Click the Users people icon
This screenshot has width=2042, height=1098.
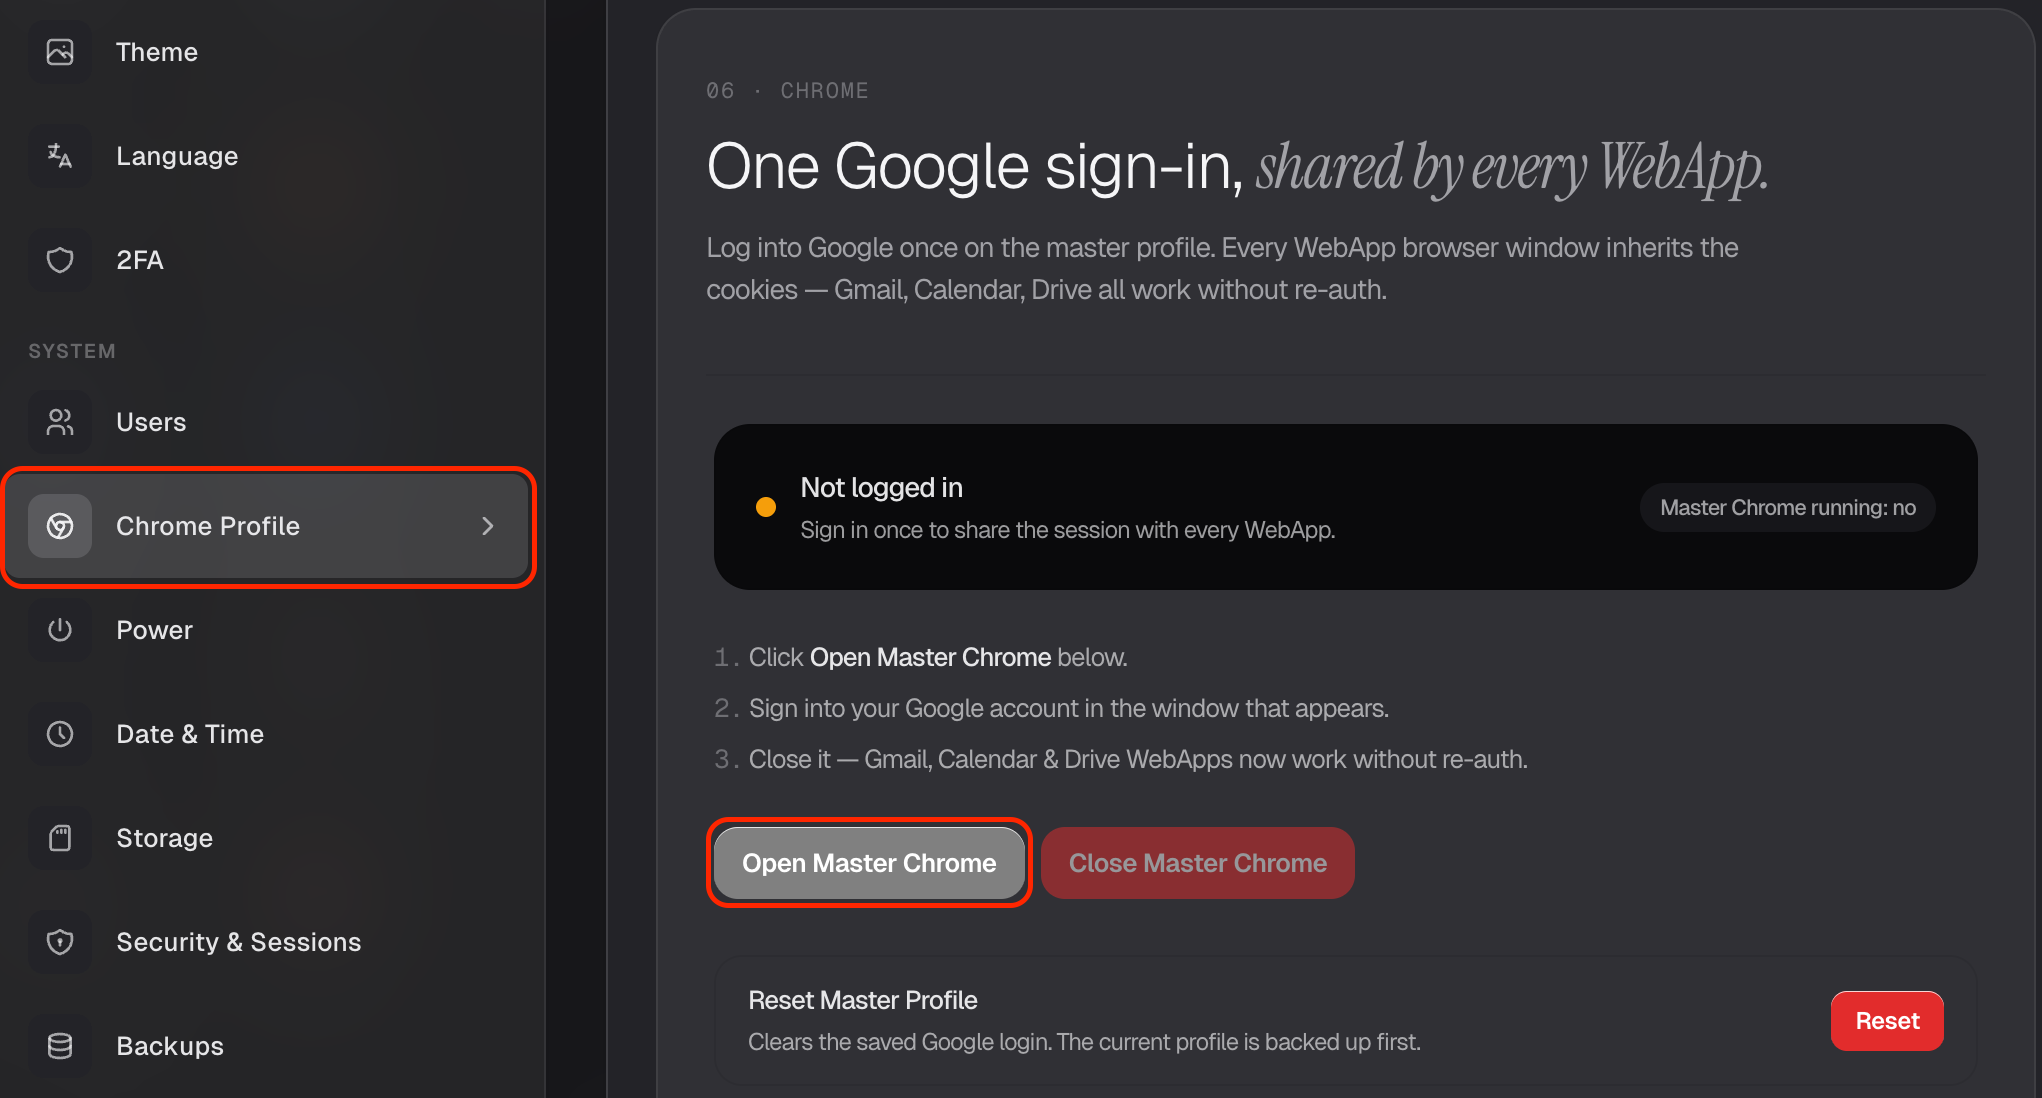(x=60, y=422)
